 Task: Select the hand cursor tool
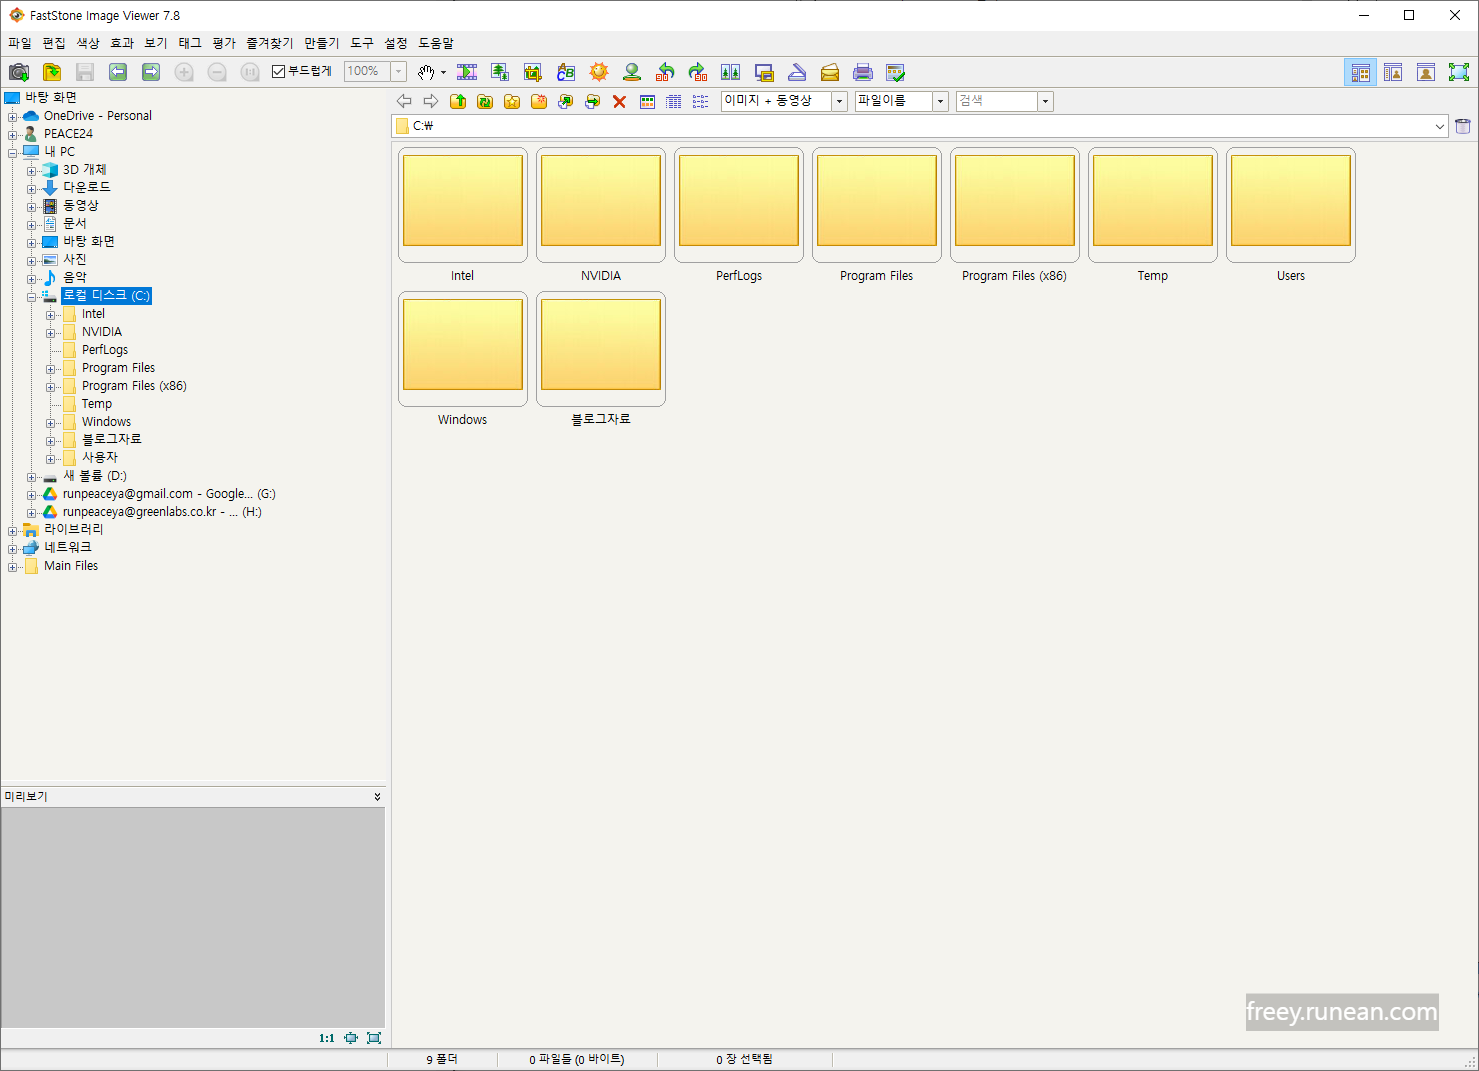426,72
